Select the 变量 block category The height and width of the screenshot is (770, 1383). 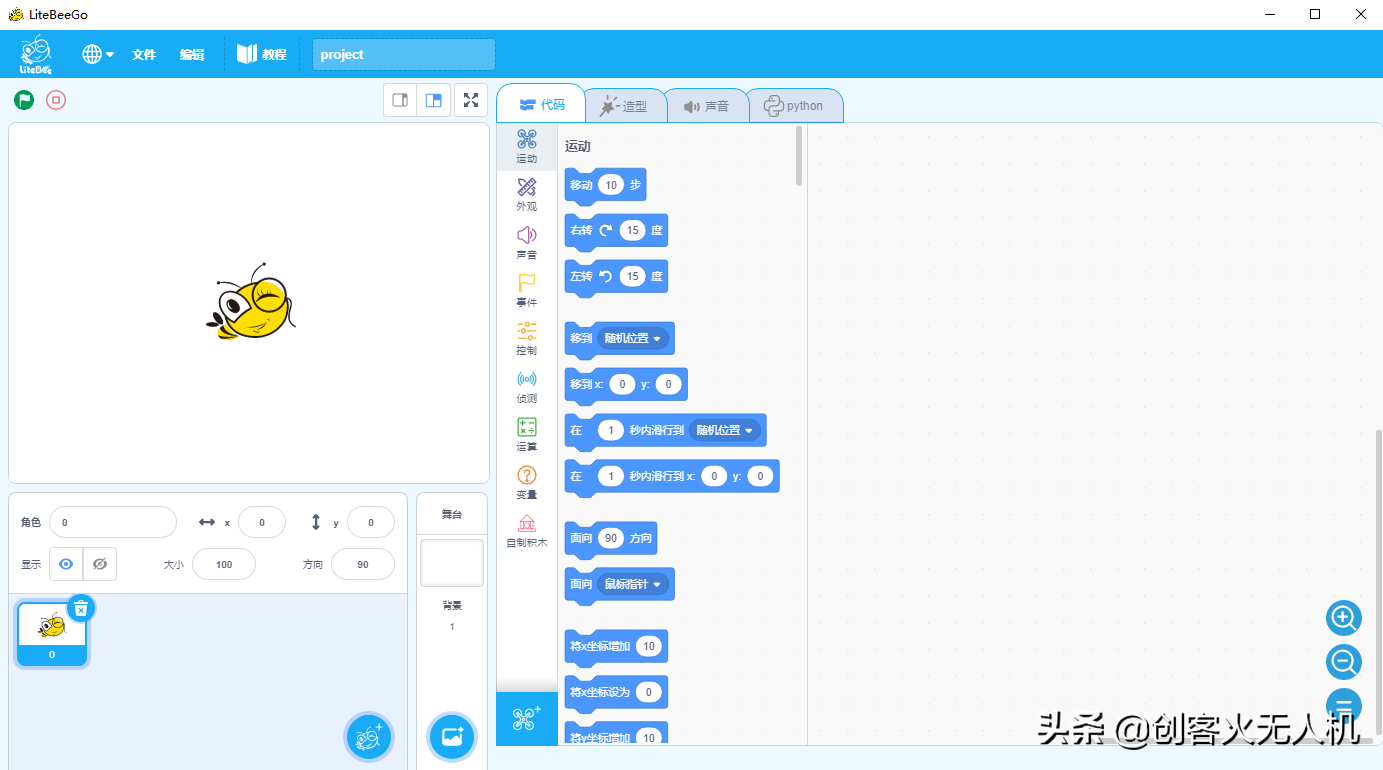(527, 482)
